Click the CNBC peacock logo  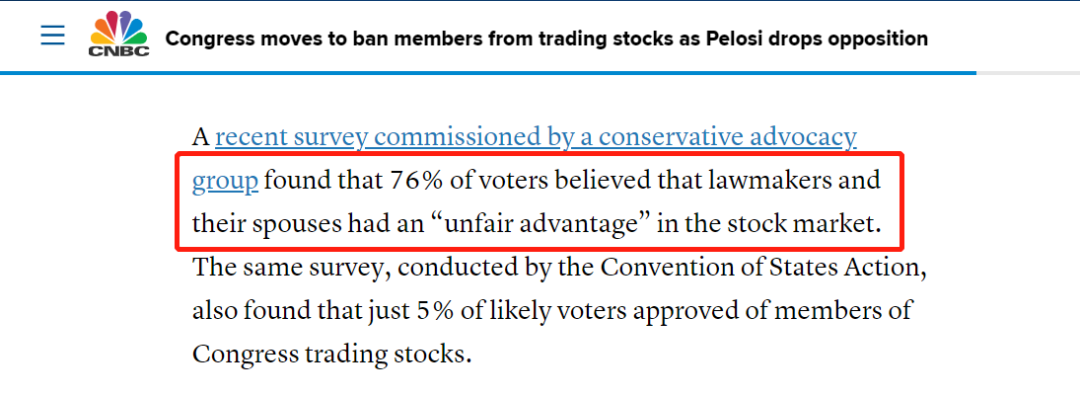(119, 34)
